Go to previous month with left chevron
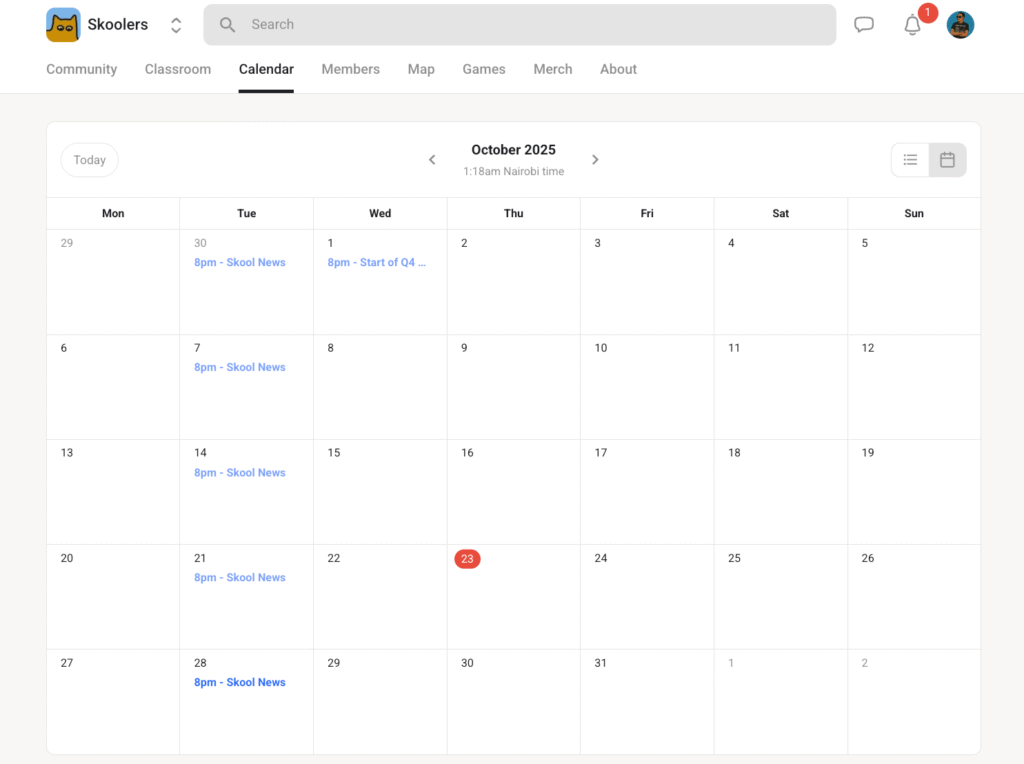 click(432, 159)
